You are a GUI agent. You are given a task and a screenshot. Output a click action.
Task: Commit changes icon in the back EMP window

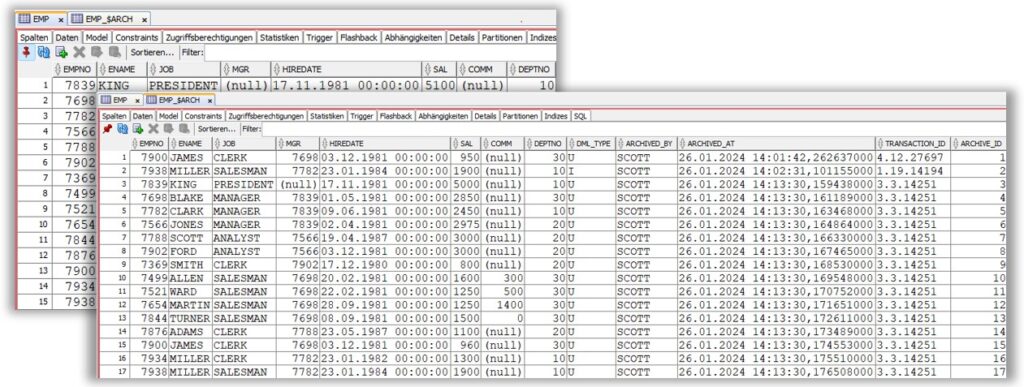(x=97, y=52)
